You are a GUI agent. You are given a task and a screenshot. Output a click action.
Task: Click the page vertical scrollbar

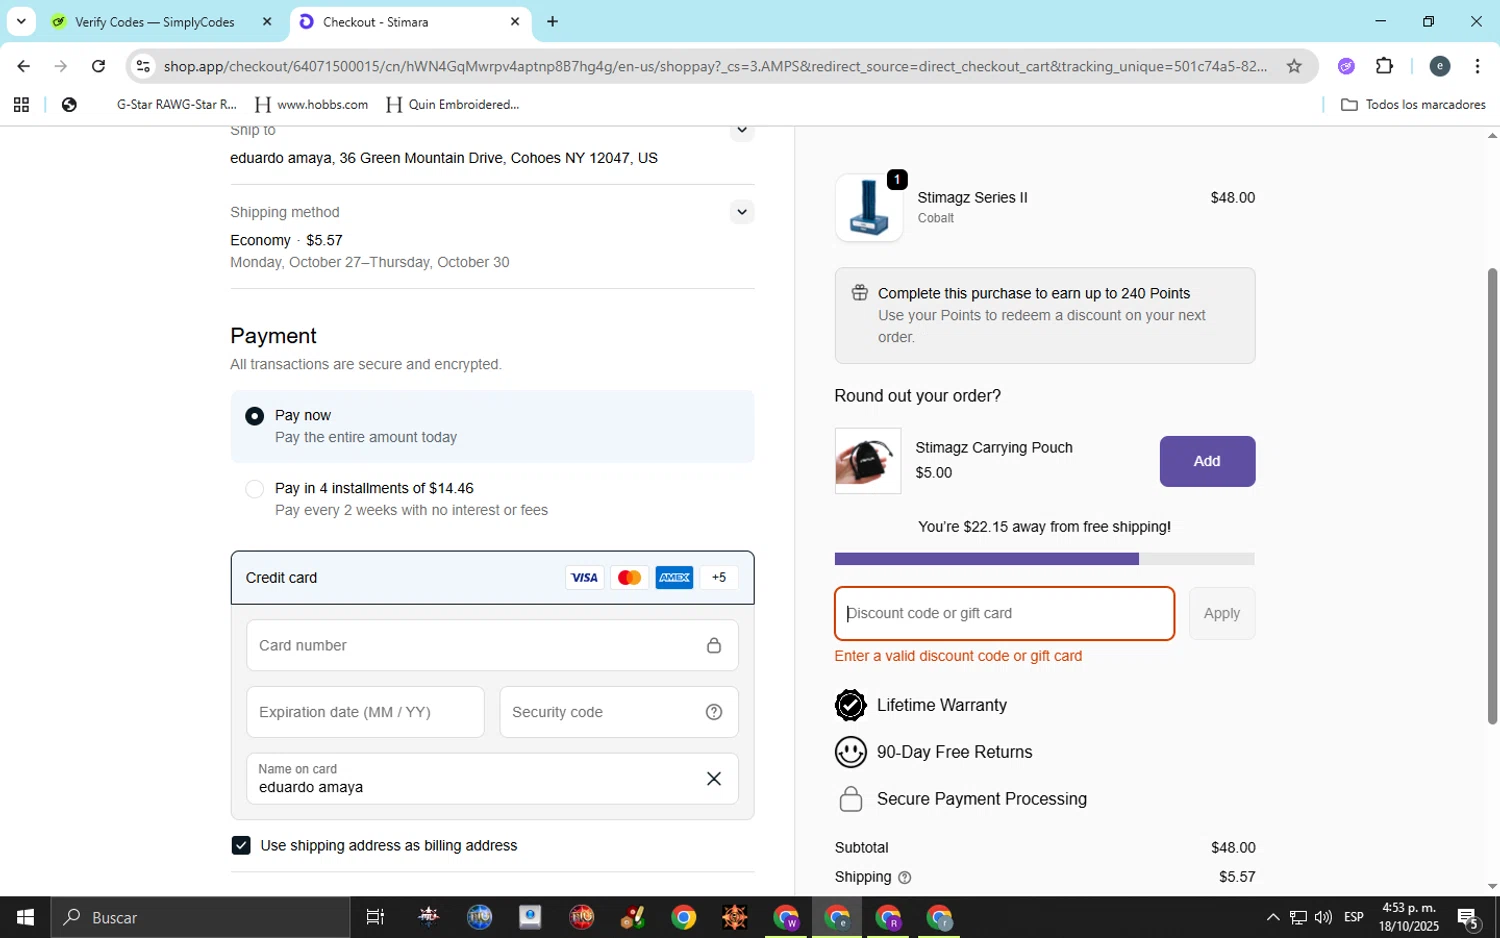[1492, 495]
